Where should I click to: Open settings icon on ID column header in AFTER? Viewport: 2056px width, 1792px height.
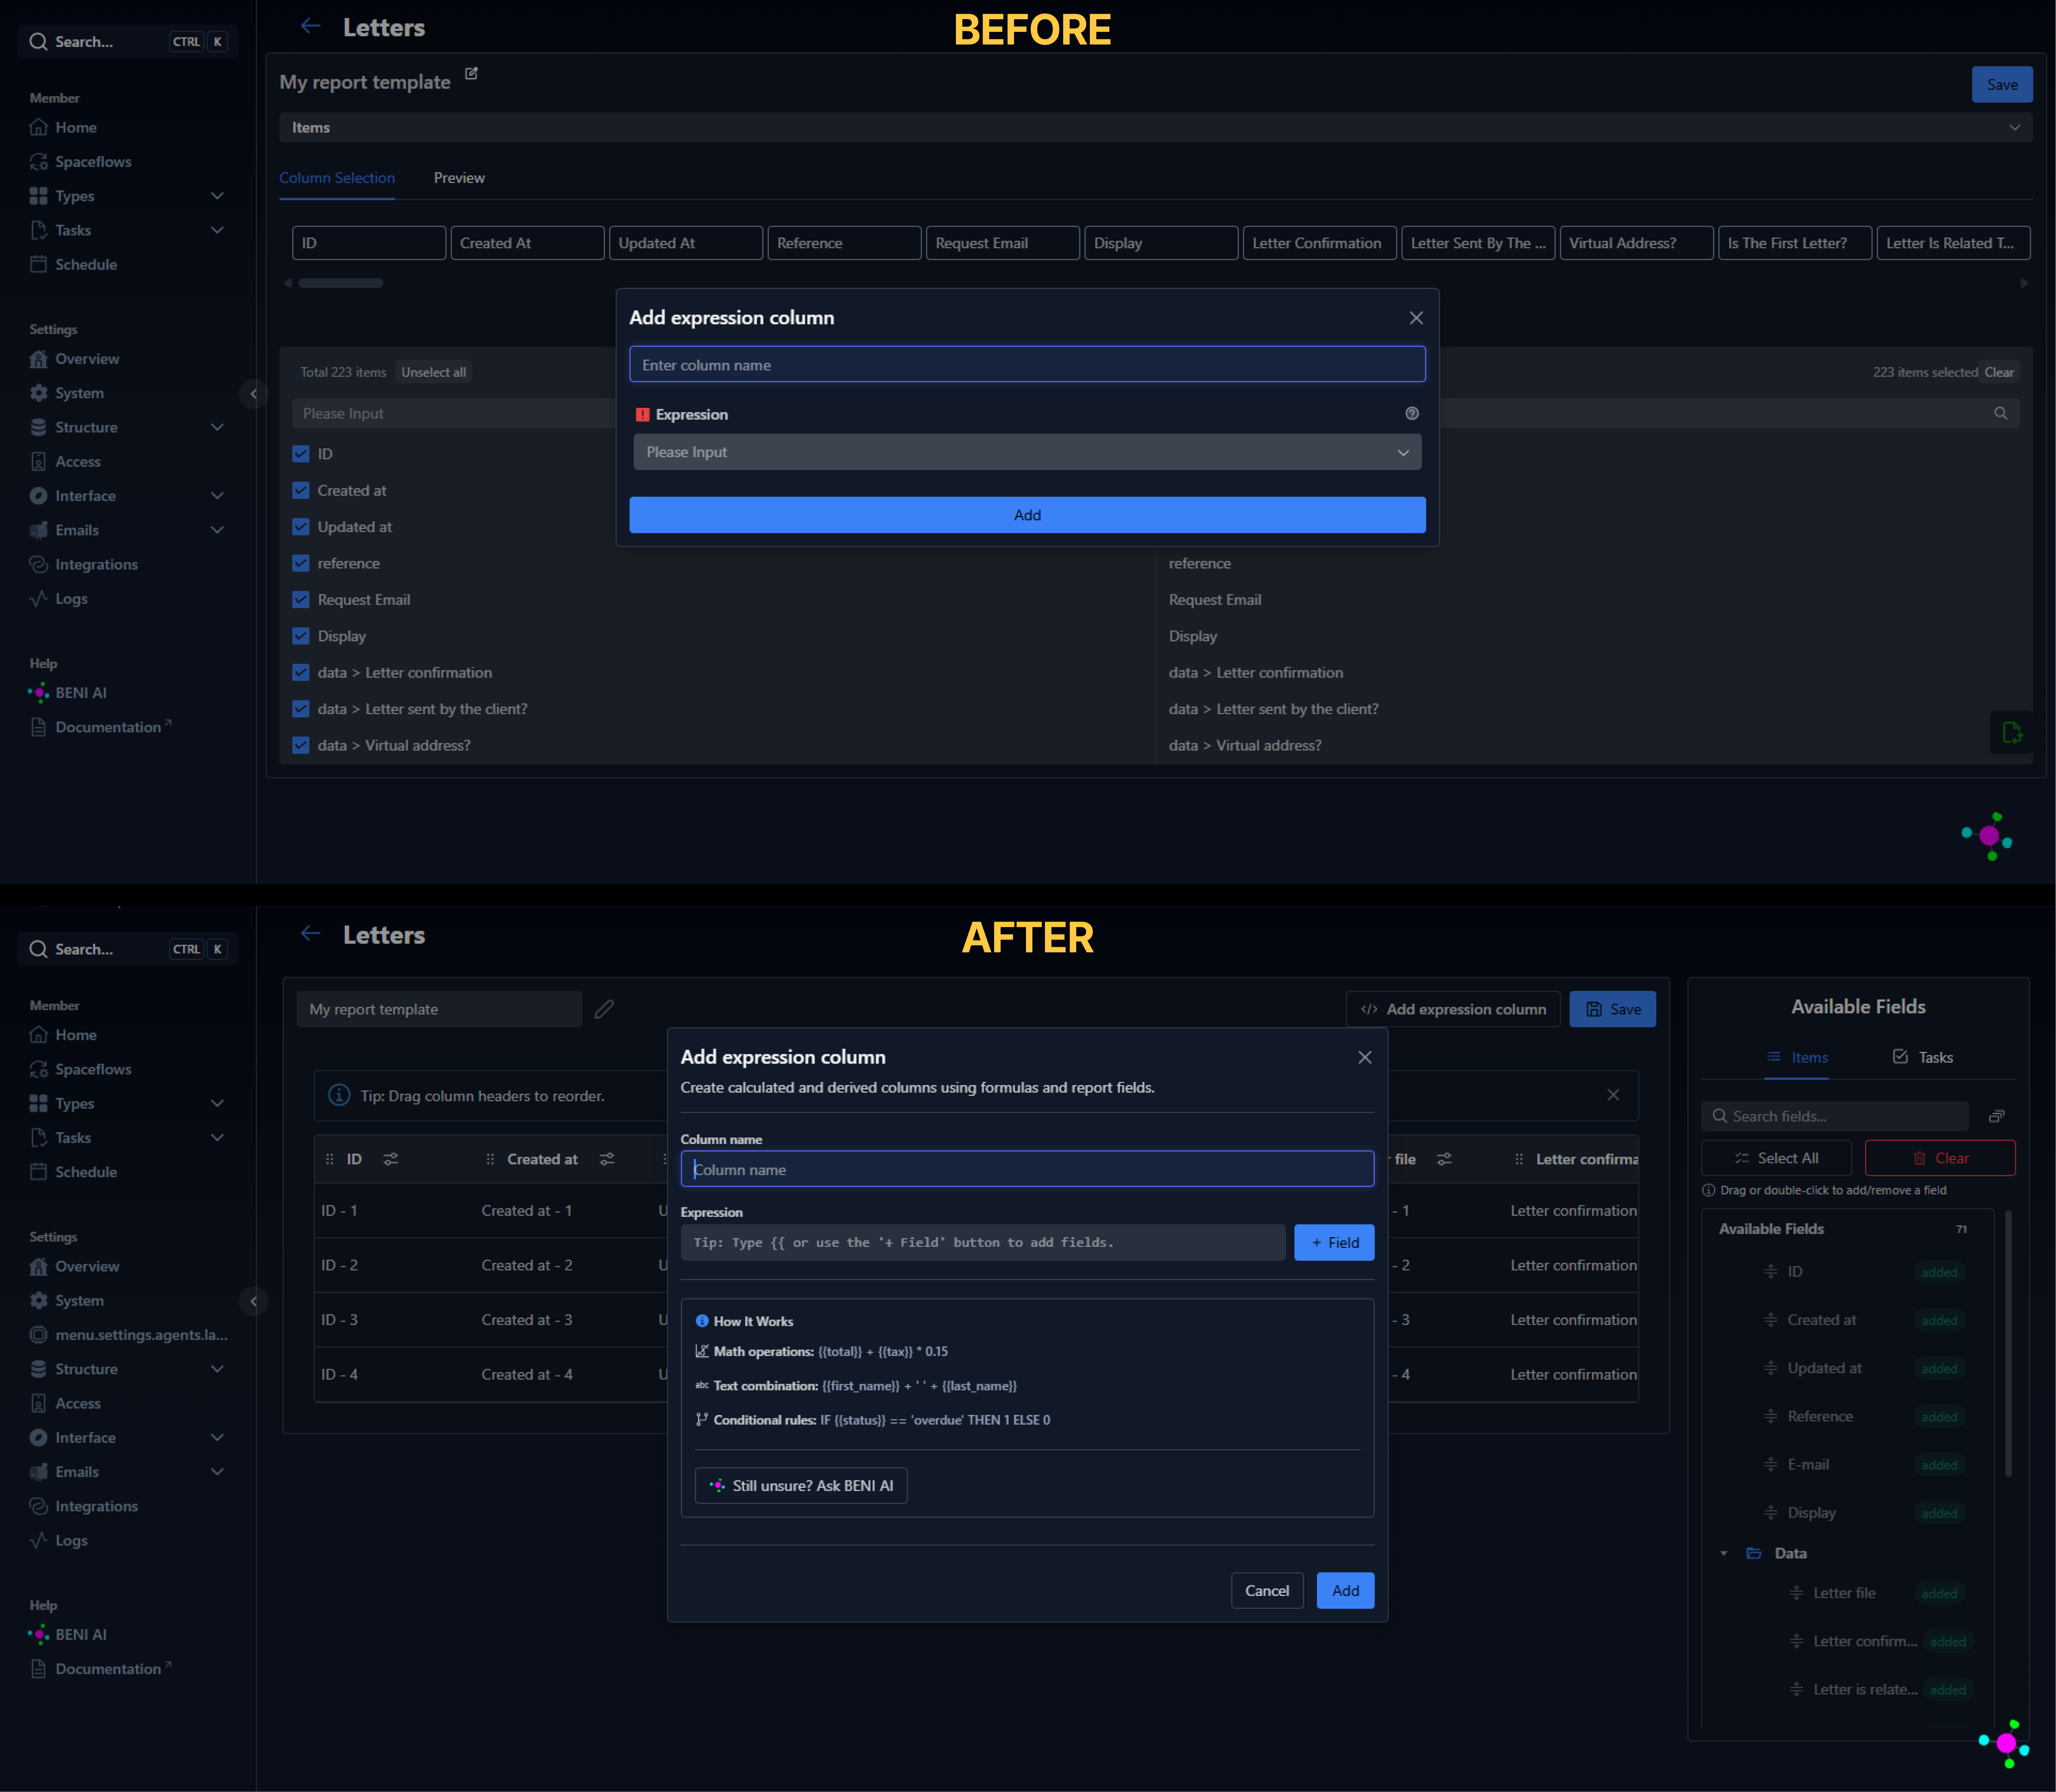[x=391, y=1159]
